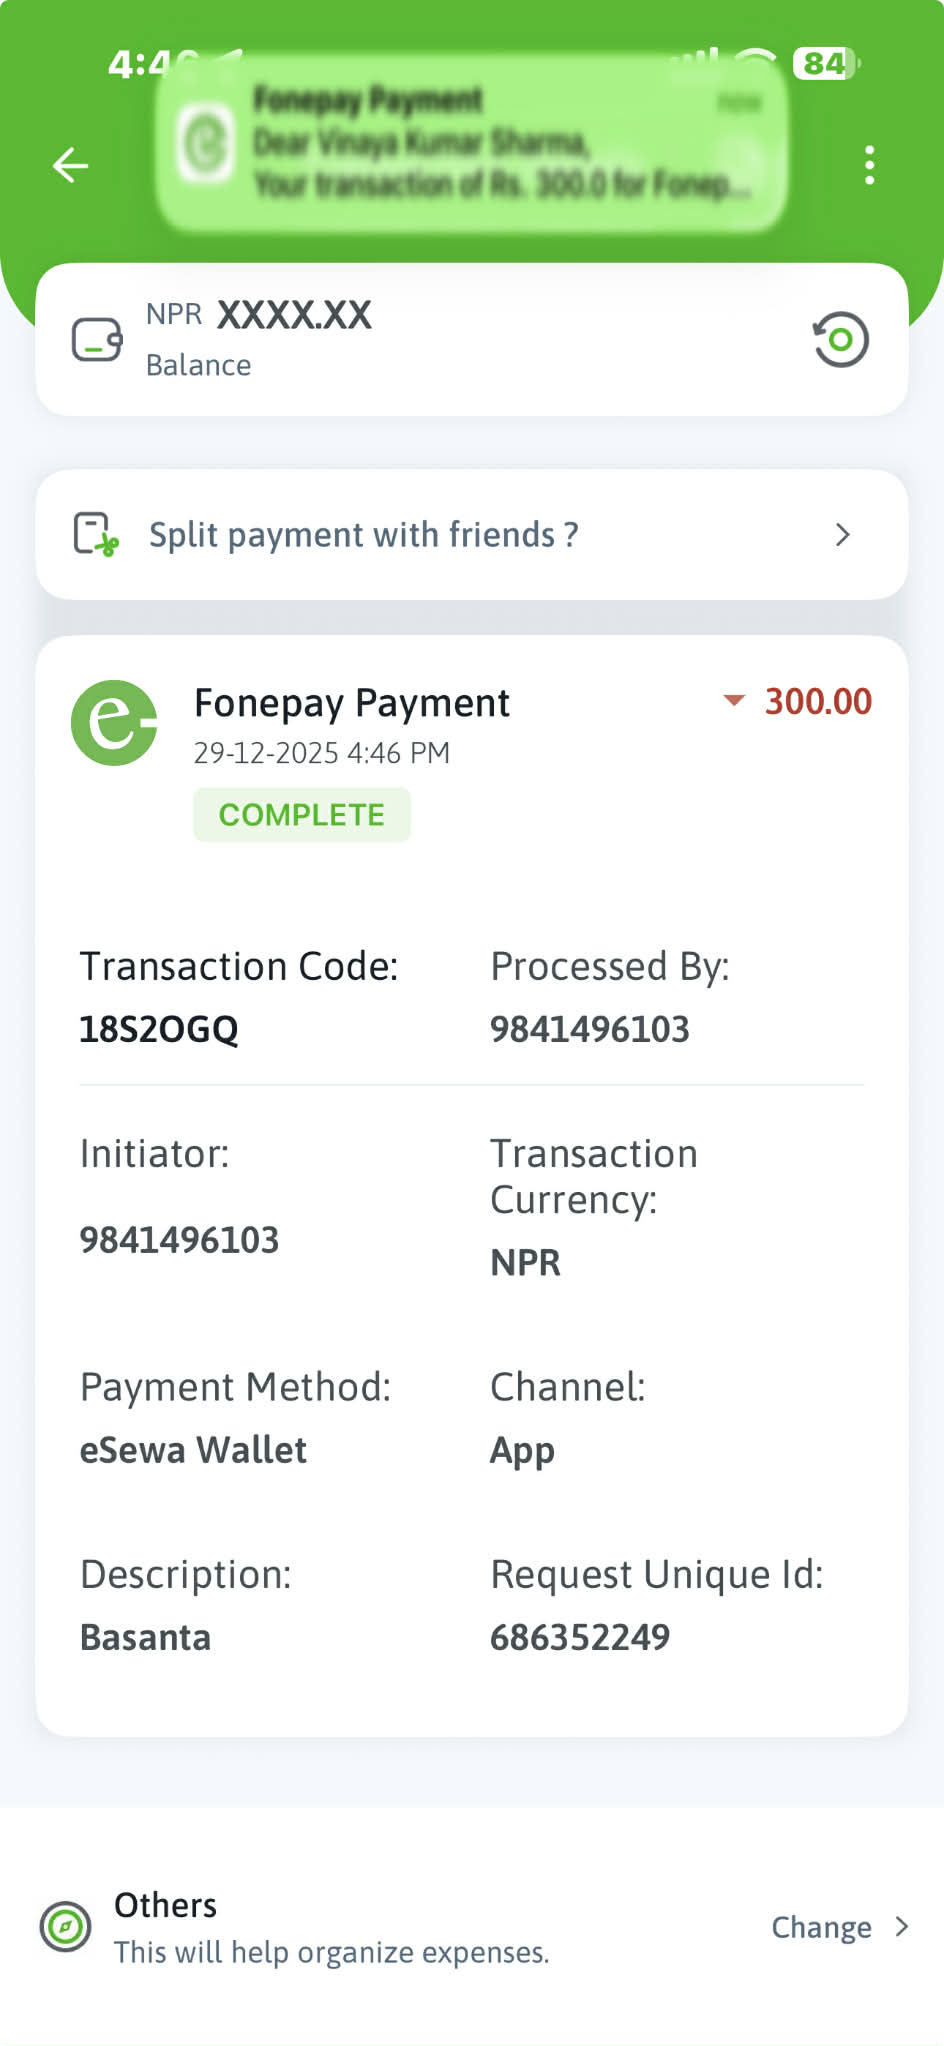Tap the Request Unique Id 686352249
The image size is (944, 2046).
[x=580, y=1637]
